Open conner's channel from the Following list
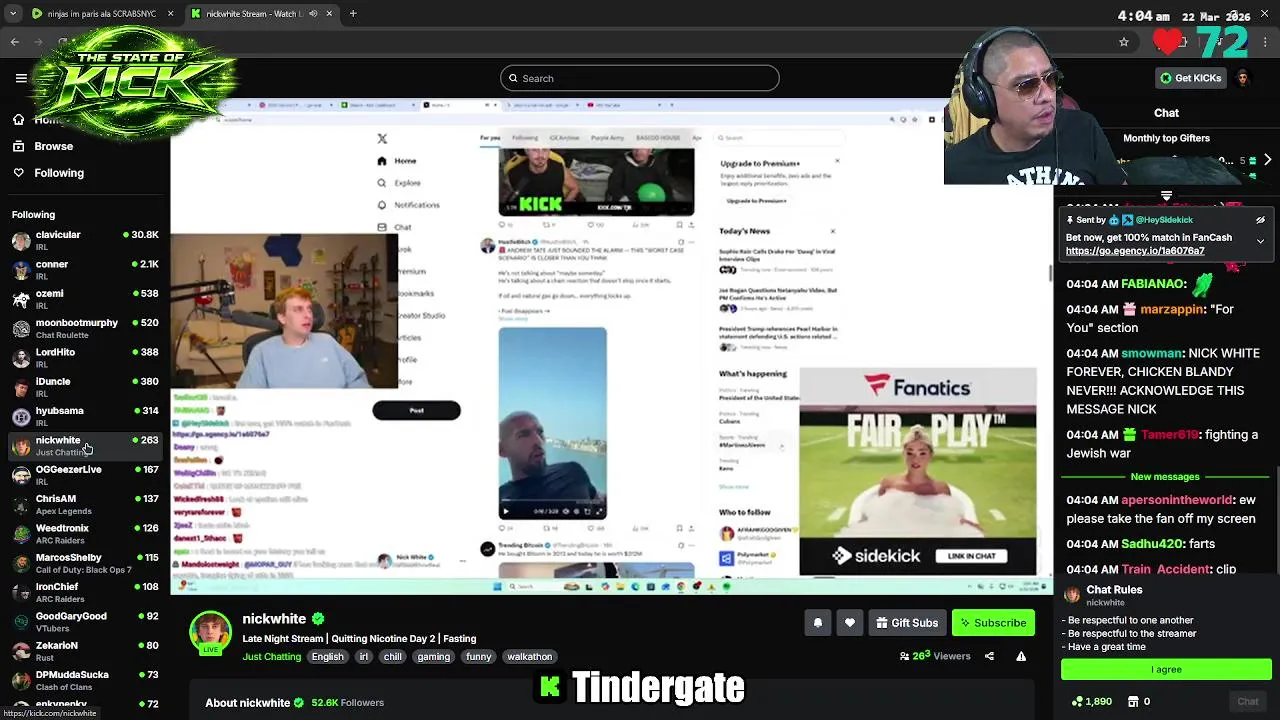The height and width of the screenshot is (720, 1280). tap(84, 270)
